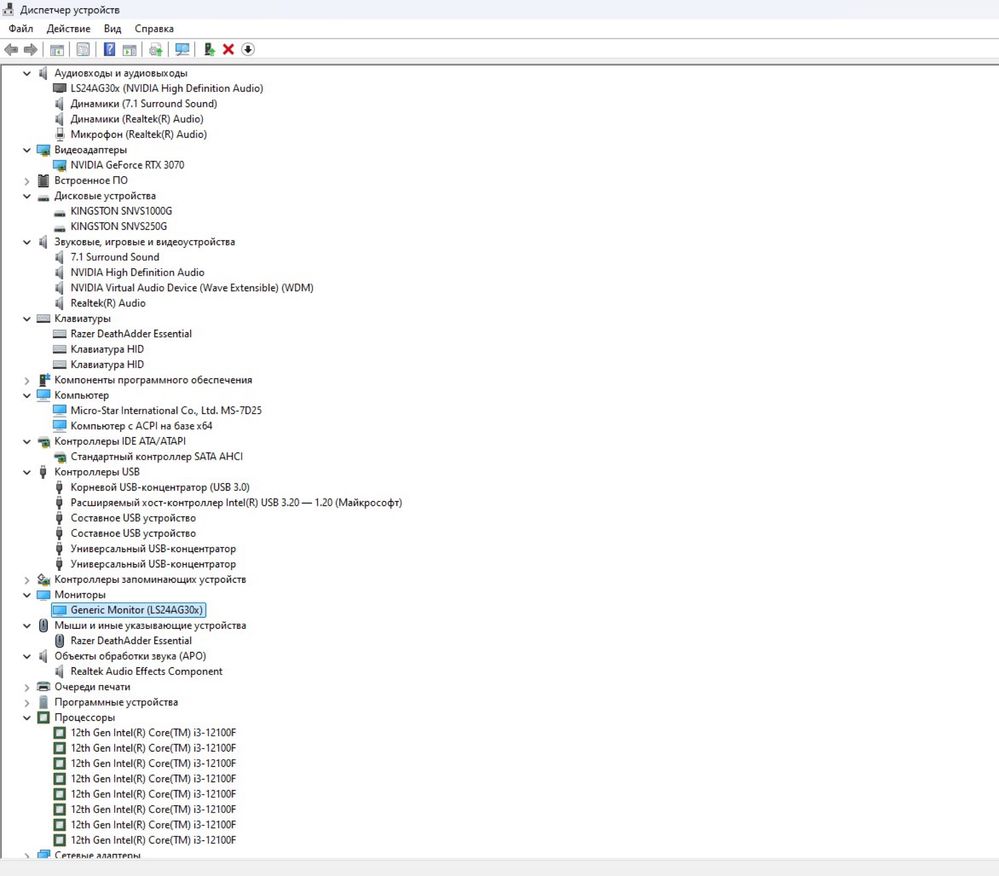The height and width of the screenshot is (876, 999).
Task: Select Micro-Star International Co., Ltd. MS-7D25
Action: (166, 411)
